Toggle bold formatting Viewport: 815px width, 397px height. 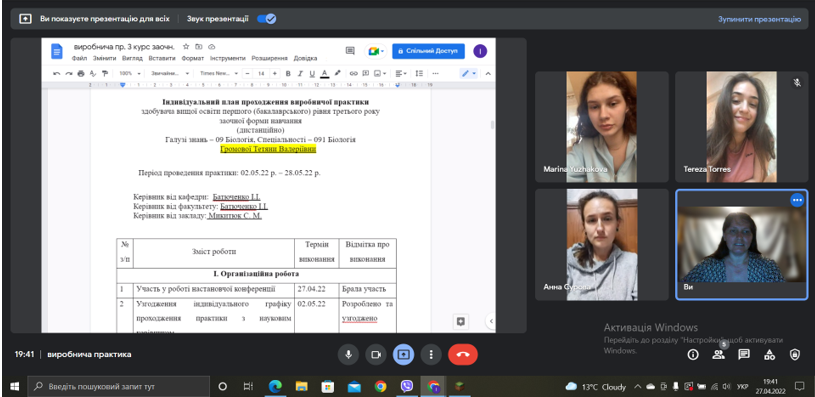coord(288,73)
